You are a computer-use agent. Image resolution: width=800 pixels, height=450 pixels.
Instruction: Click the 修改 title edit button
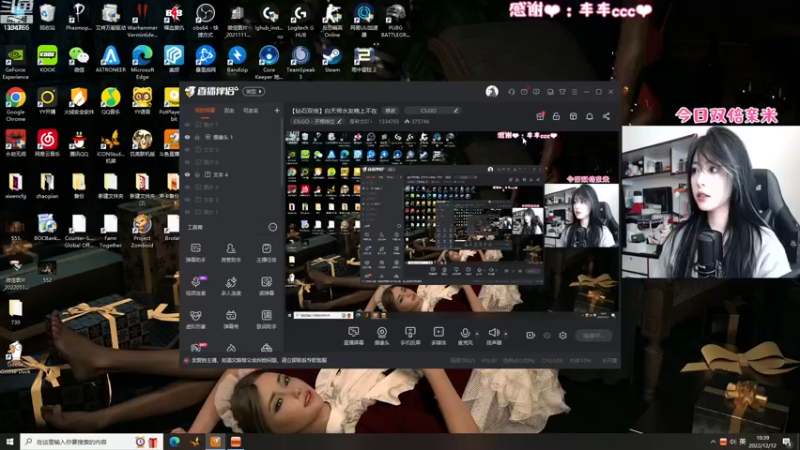(390, 110)
